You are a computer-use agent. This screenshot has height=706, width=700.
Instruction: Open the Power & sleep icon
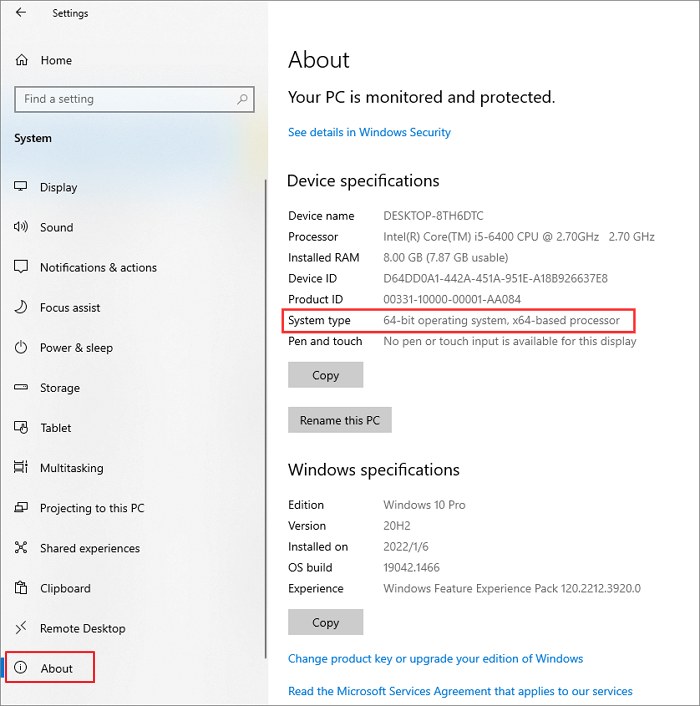(21, 348)
